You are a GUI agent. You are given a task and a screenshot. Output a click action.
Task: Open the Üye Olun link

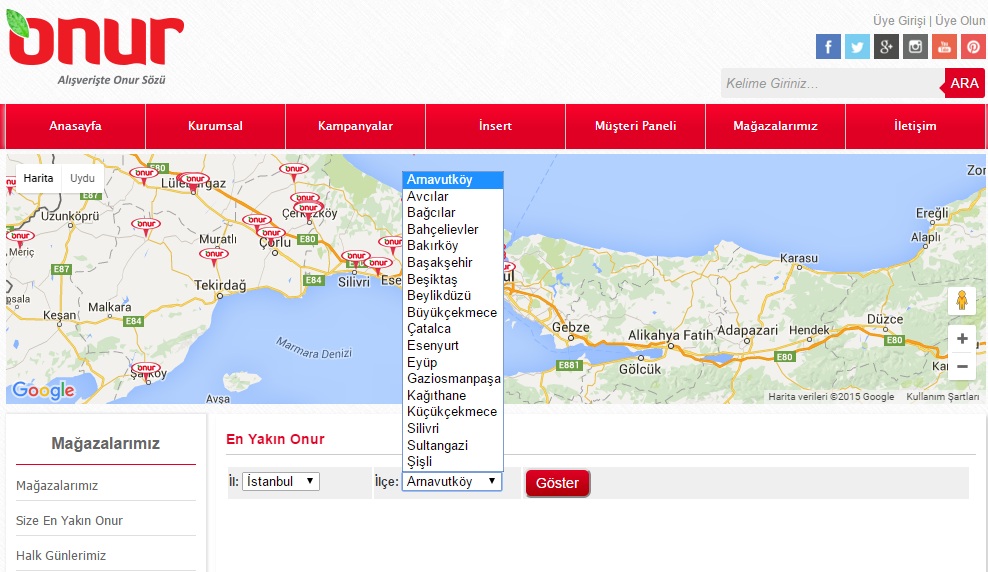(x=960, y=21)
